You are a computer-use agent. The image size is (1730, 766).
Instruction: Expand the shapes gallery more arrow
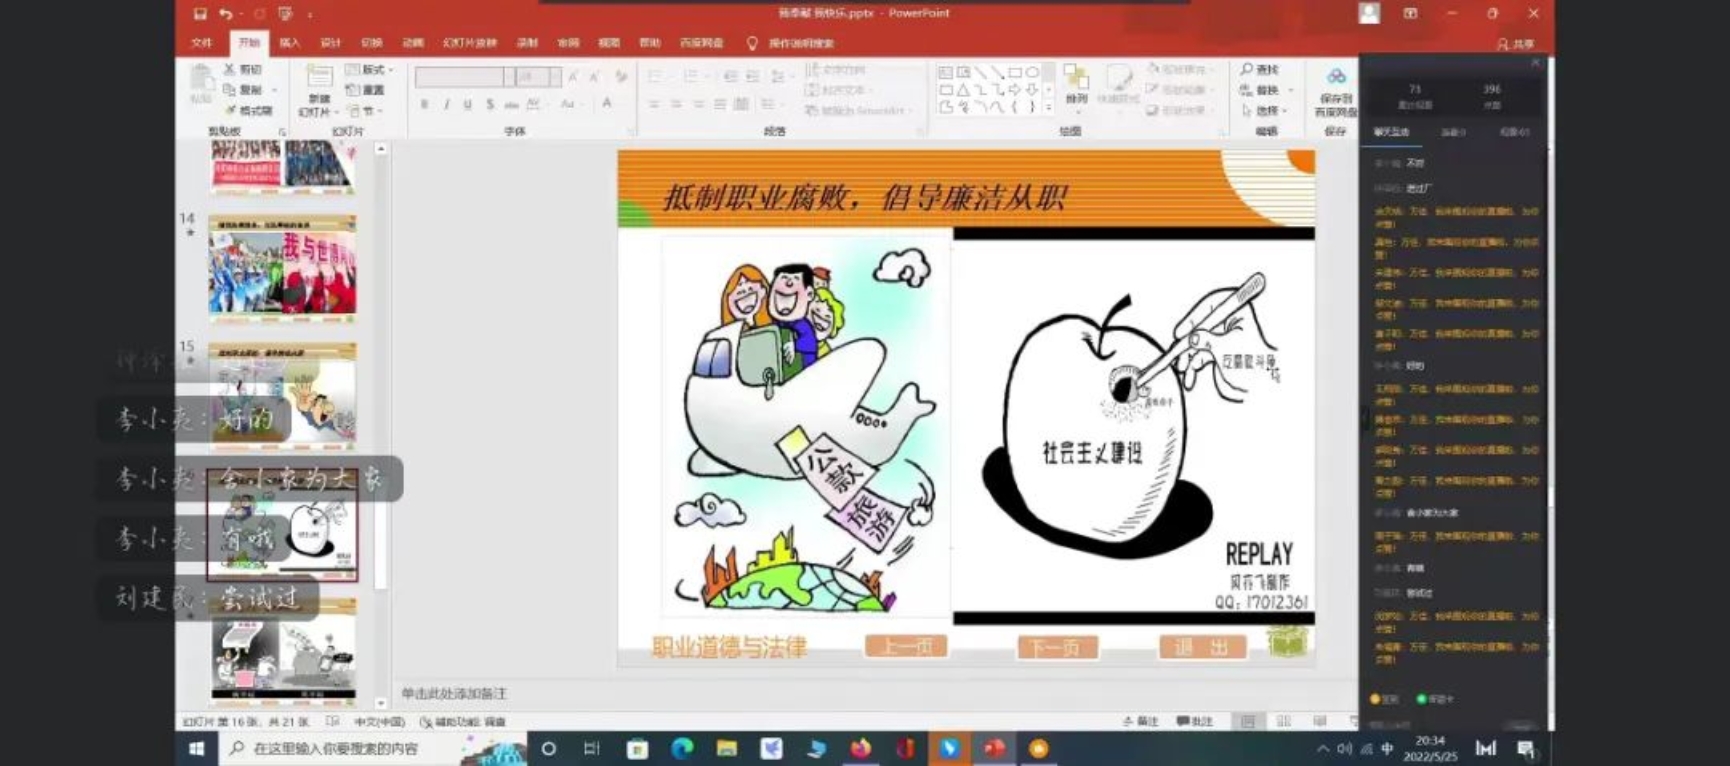coord(1048,107)
